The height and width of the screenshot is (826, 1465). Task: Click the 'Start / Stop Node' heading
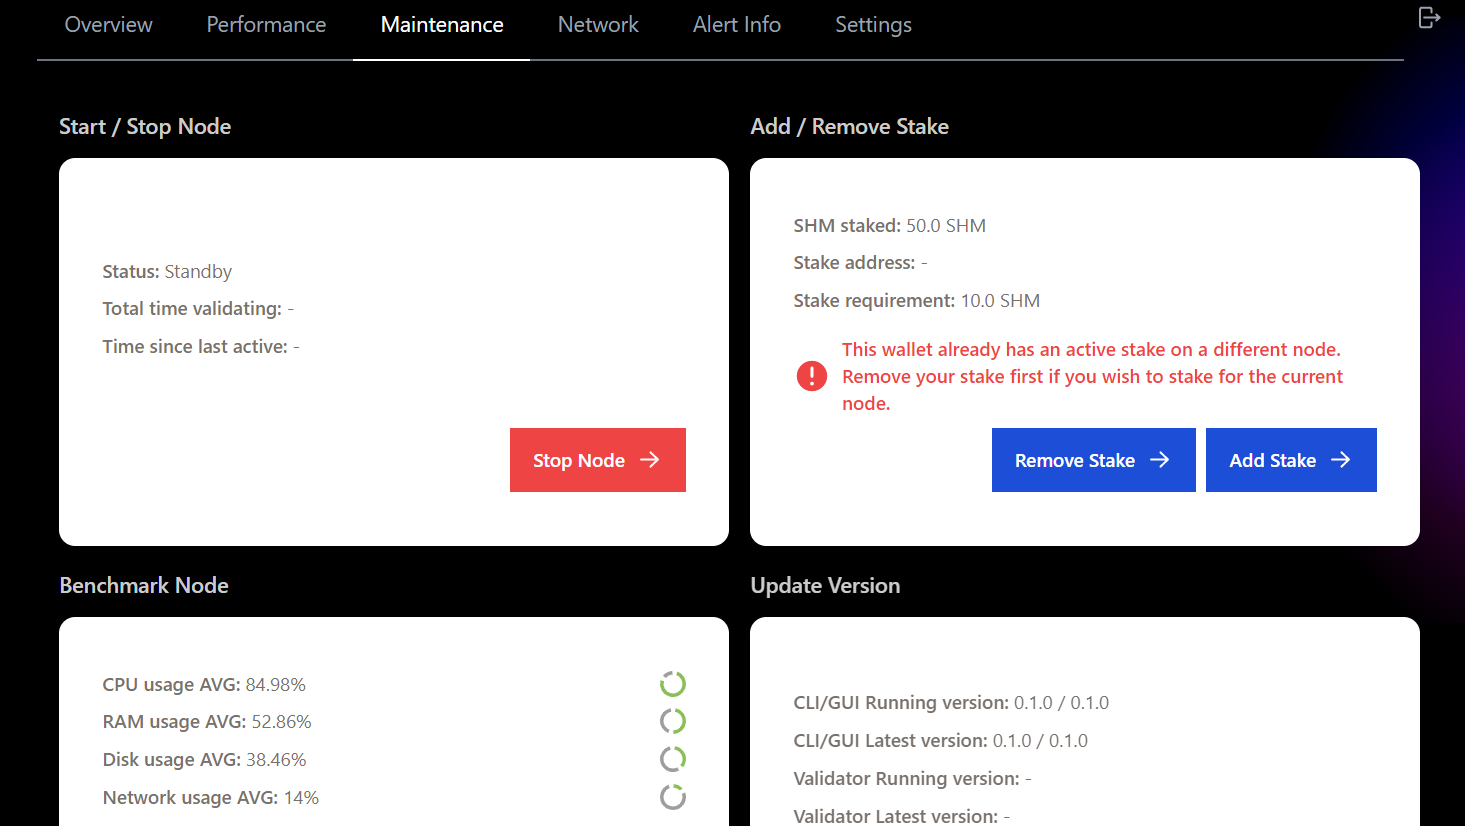tap(145, 127)
